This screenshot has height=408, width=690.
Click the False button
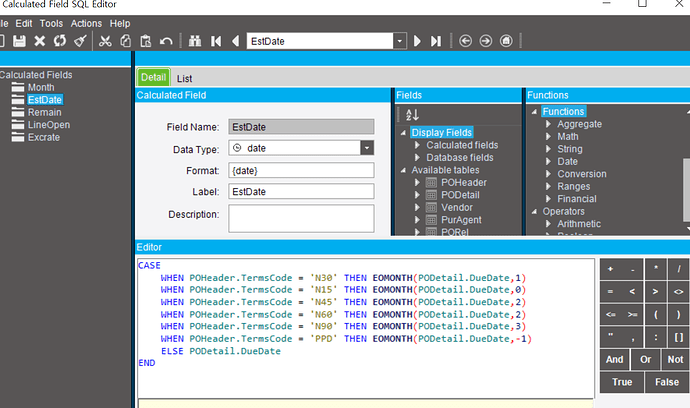pos(667,382)
